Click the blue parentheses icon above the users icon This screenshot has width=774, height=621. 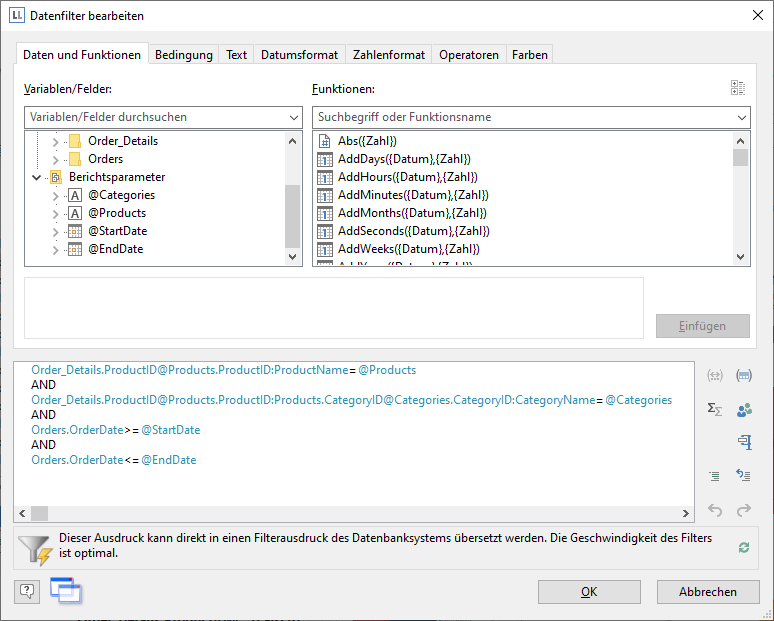(x=743, y=376)
